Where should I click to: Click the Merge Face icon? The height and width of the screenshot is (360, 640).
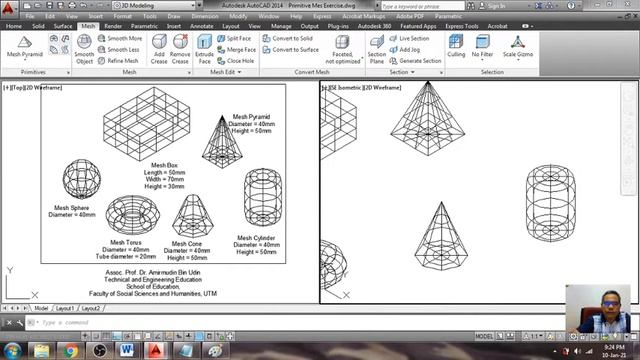click(x=221, y=49)
